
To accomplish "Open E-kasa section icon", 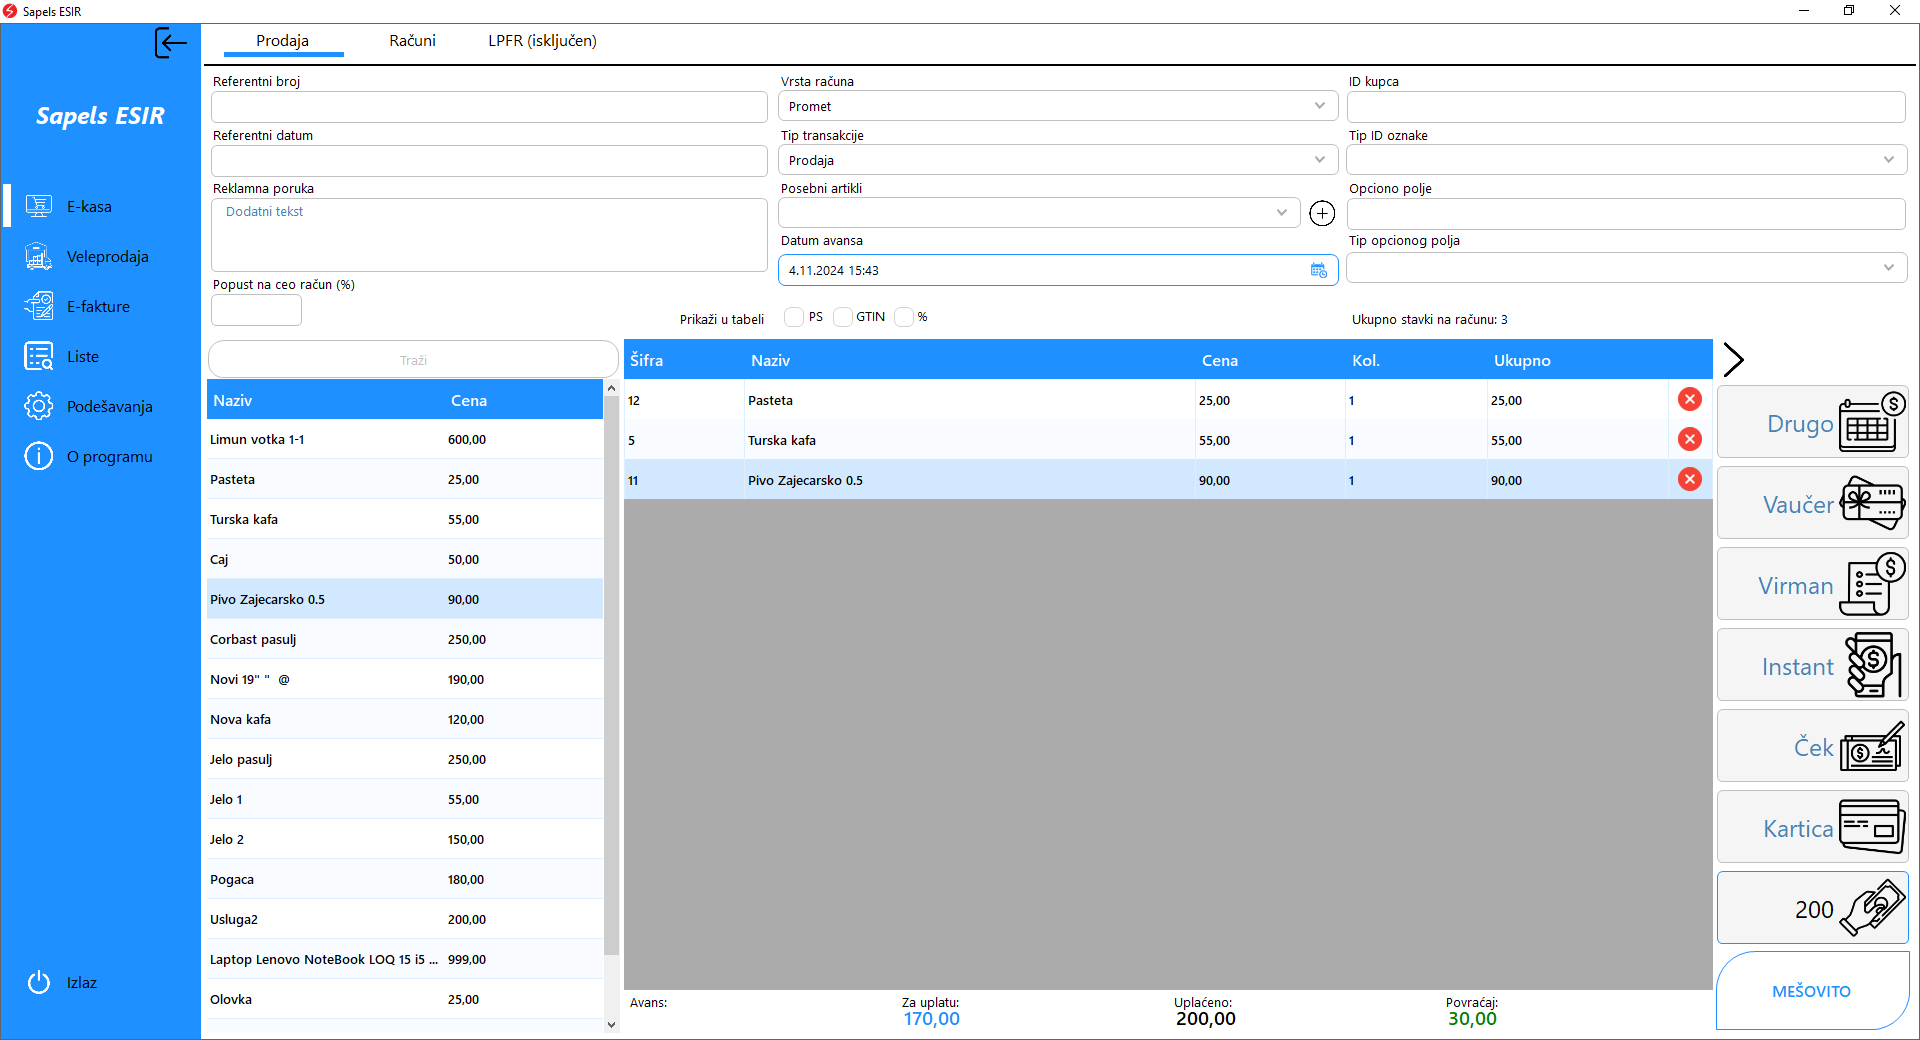I will (39, 206).
